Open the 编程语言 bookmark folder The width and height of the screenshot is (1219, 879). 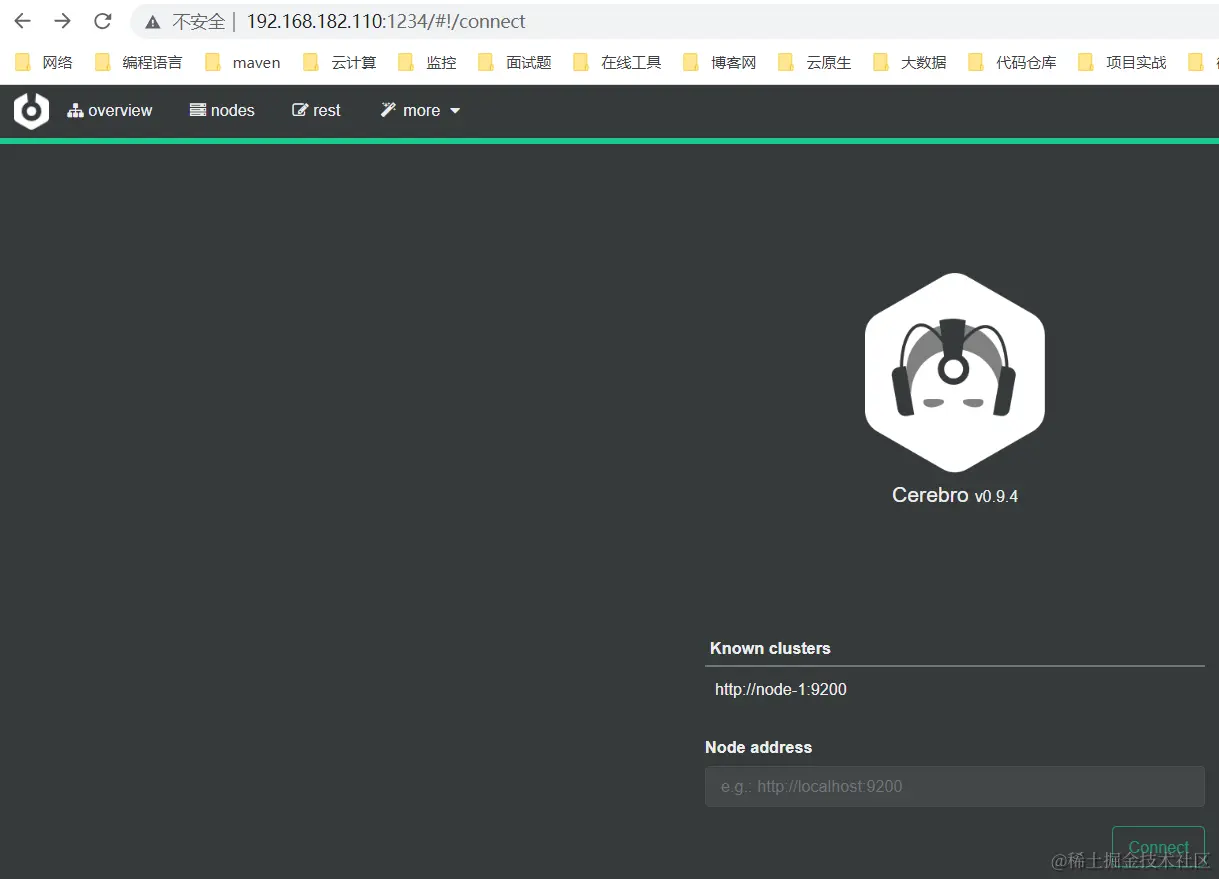pyautogui.click(x=139, y=62)
